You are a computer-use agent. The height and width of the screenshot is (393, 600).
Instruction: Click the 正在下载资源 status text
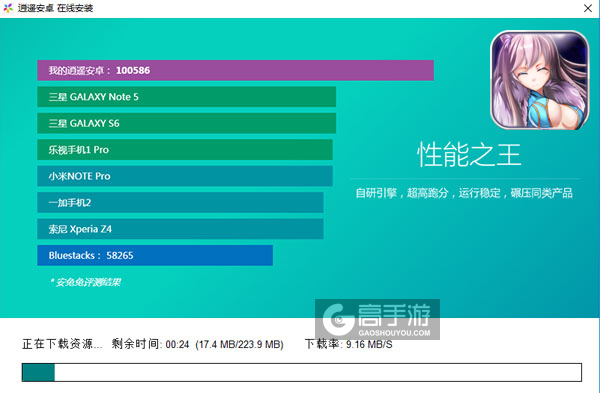point(62,344)
